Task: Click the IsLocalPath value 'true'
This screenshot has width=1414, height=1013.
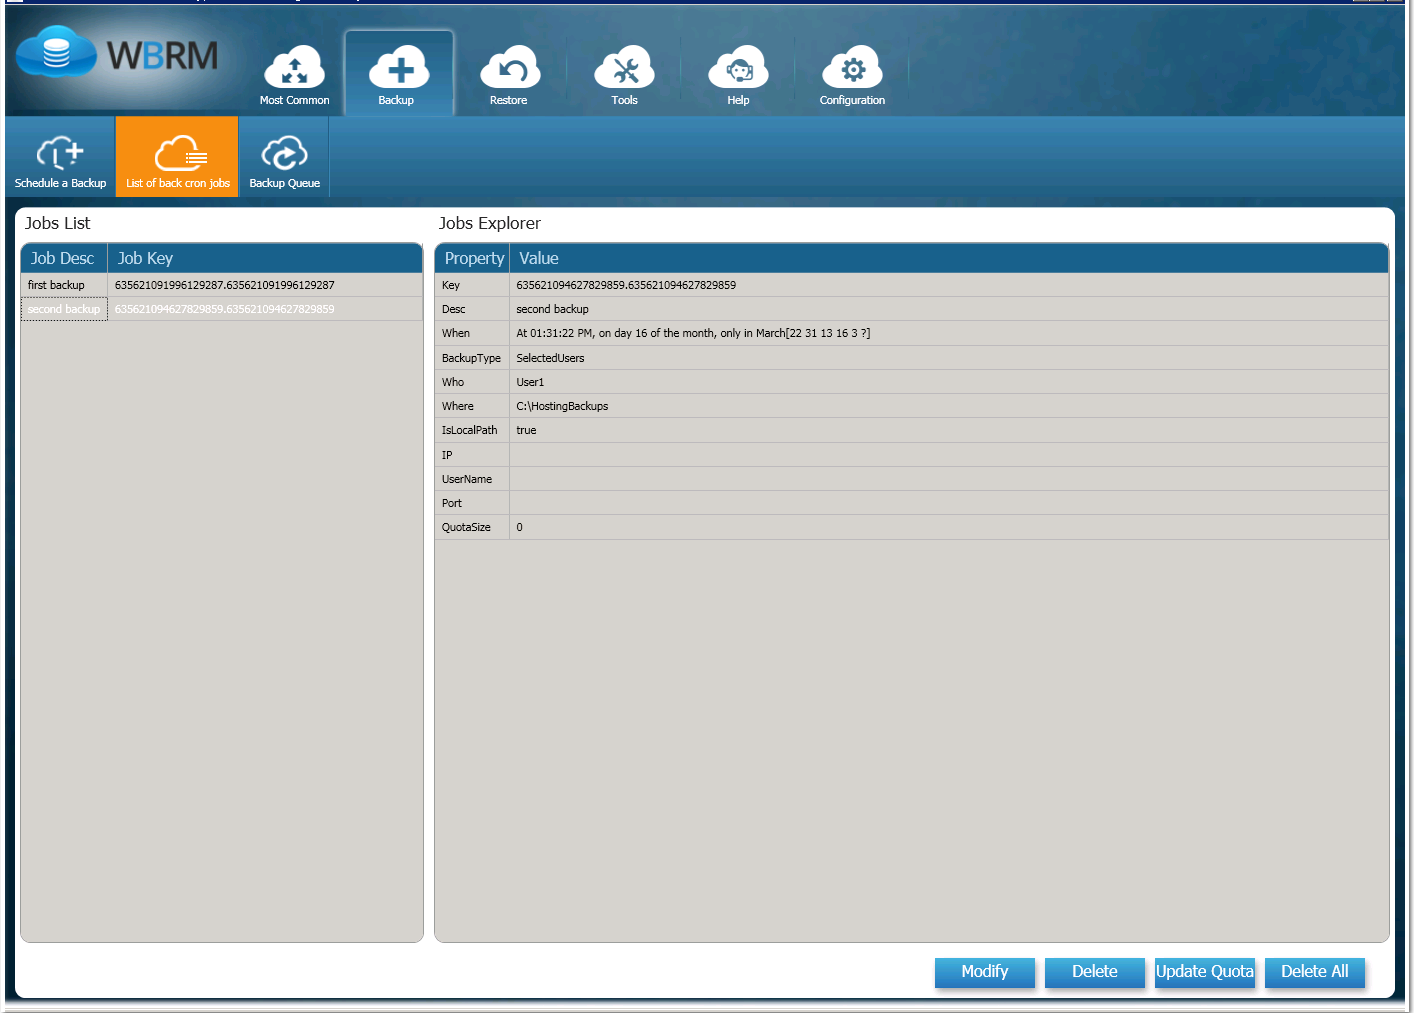Action: (526, 430)
